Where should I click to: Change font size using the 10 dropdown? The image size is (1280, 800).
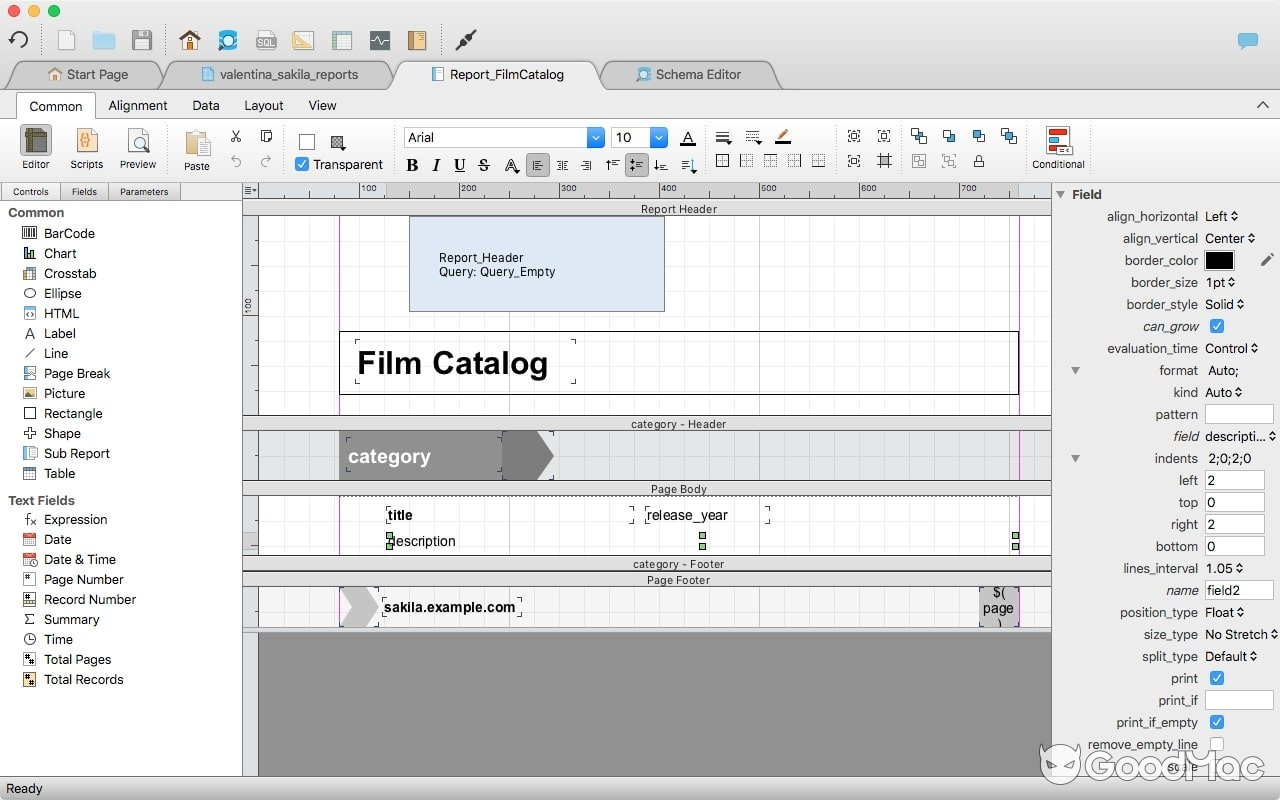click(655, 137)
